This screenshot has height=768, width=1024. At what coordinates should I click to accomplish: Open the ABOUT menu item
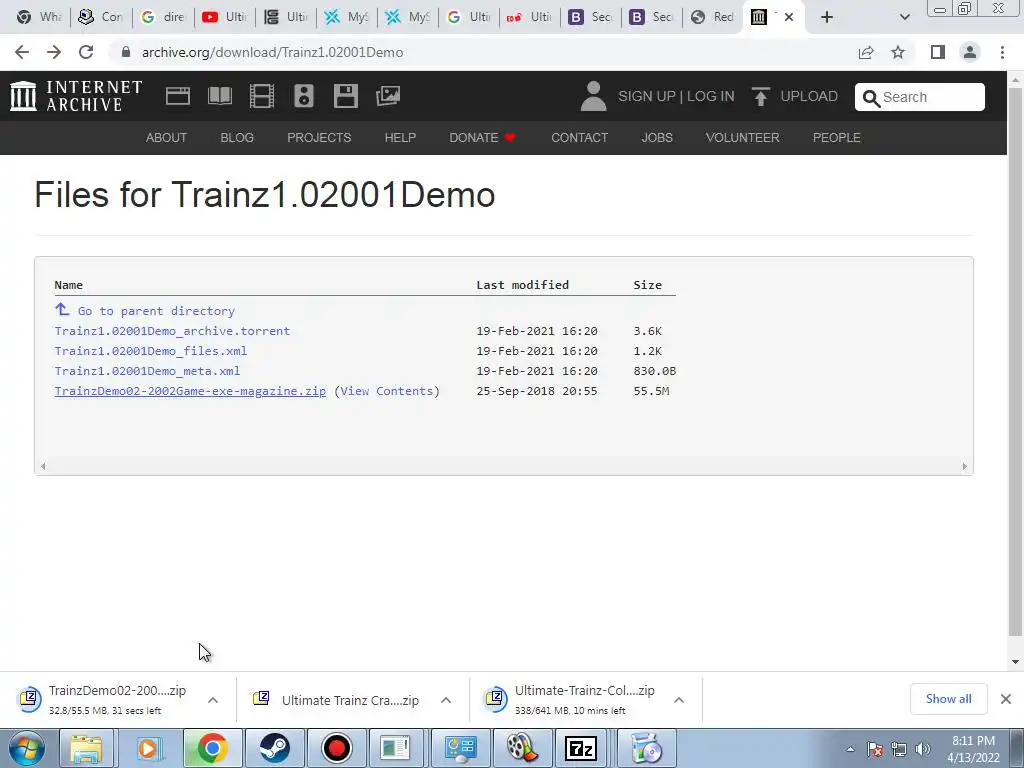[167, 138]
